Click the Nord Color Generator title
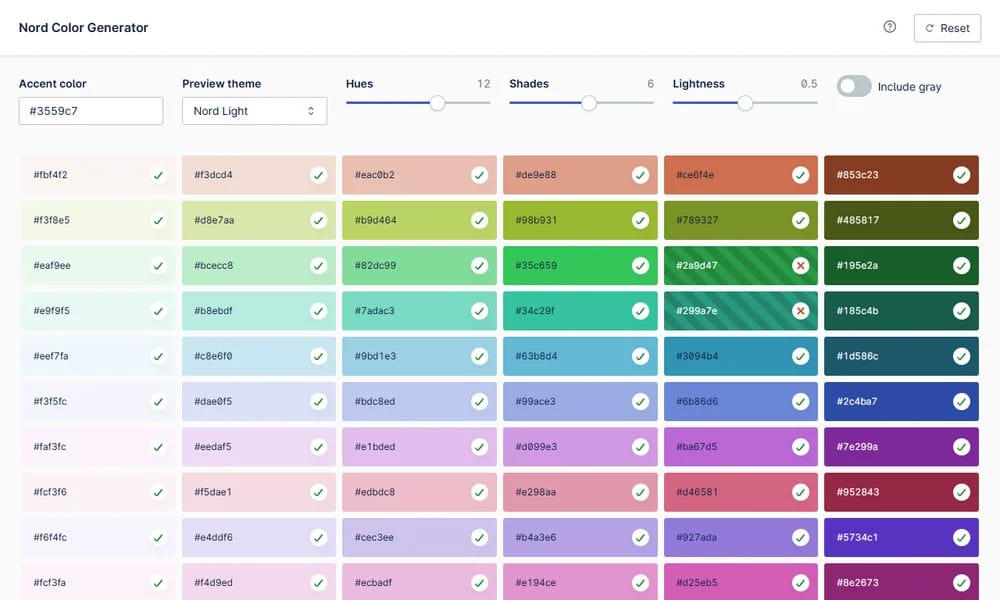The image size is (1000, 600). (84, 27)
